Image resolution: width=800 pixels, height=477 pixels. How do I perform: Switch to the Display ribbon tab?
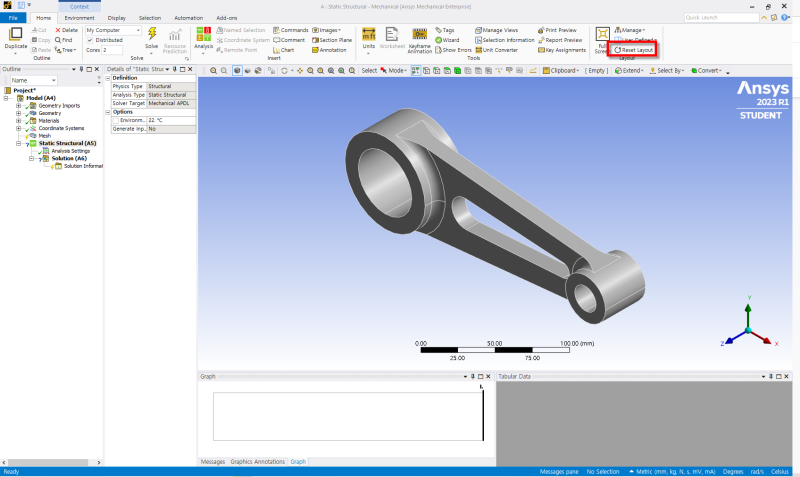pos(116,18)
